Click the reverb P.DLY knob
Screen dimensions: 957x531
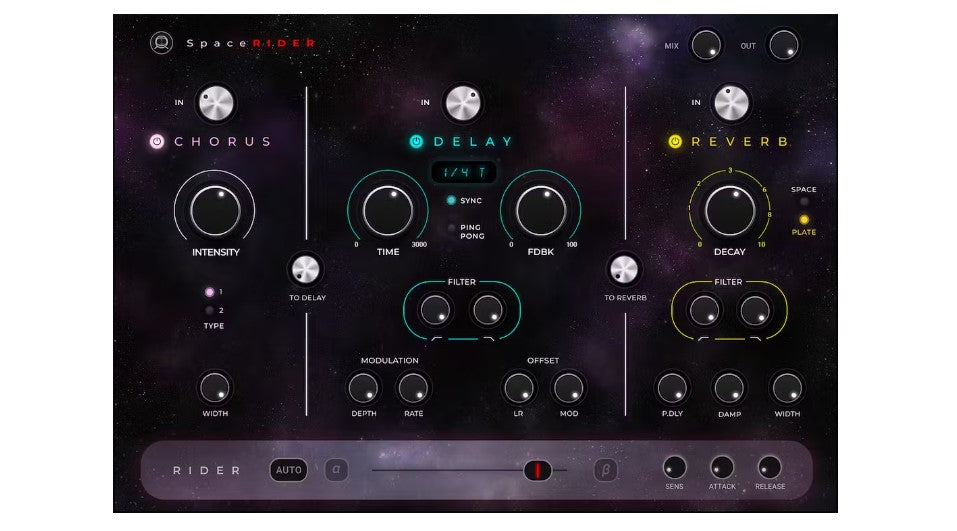[672, 388]
